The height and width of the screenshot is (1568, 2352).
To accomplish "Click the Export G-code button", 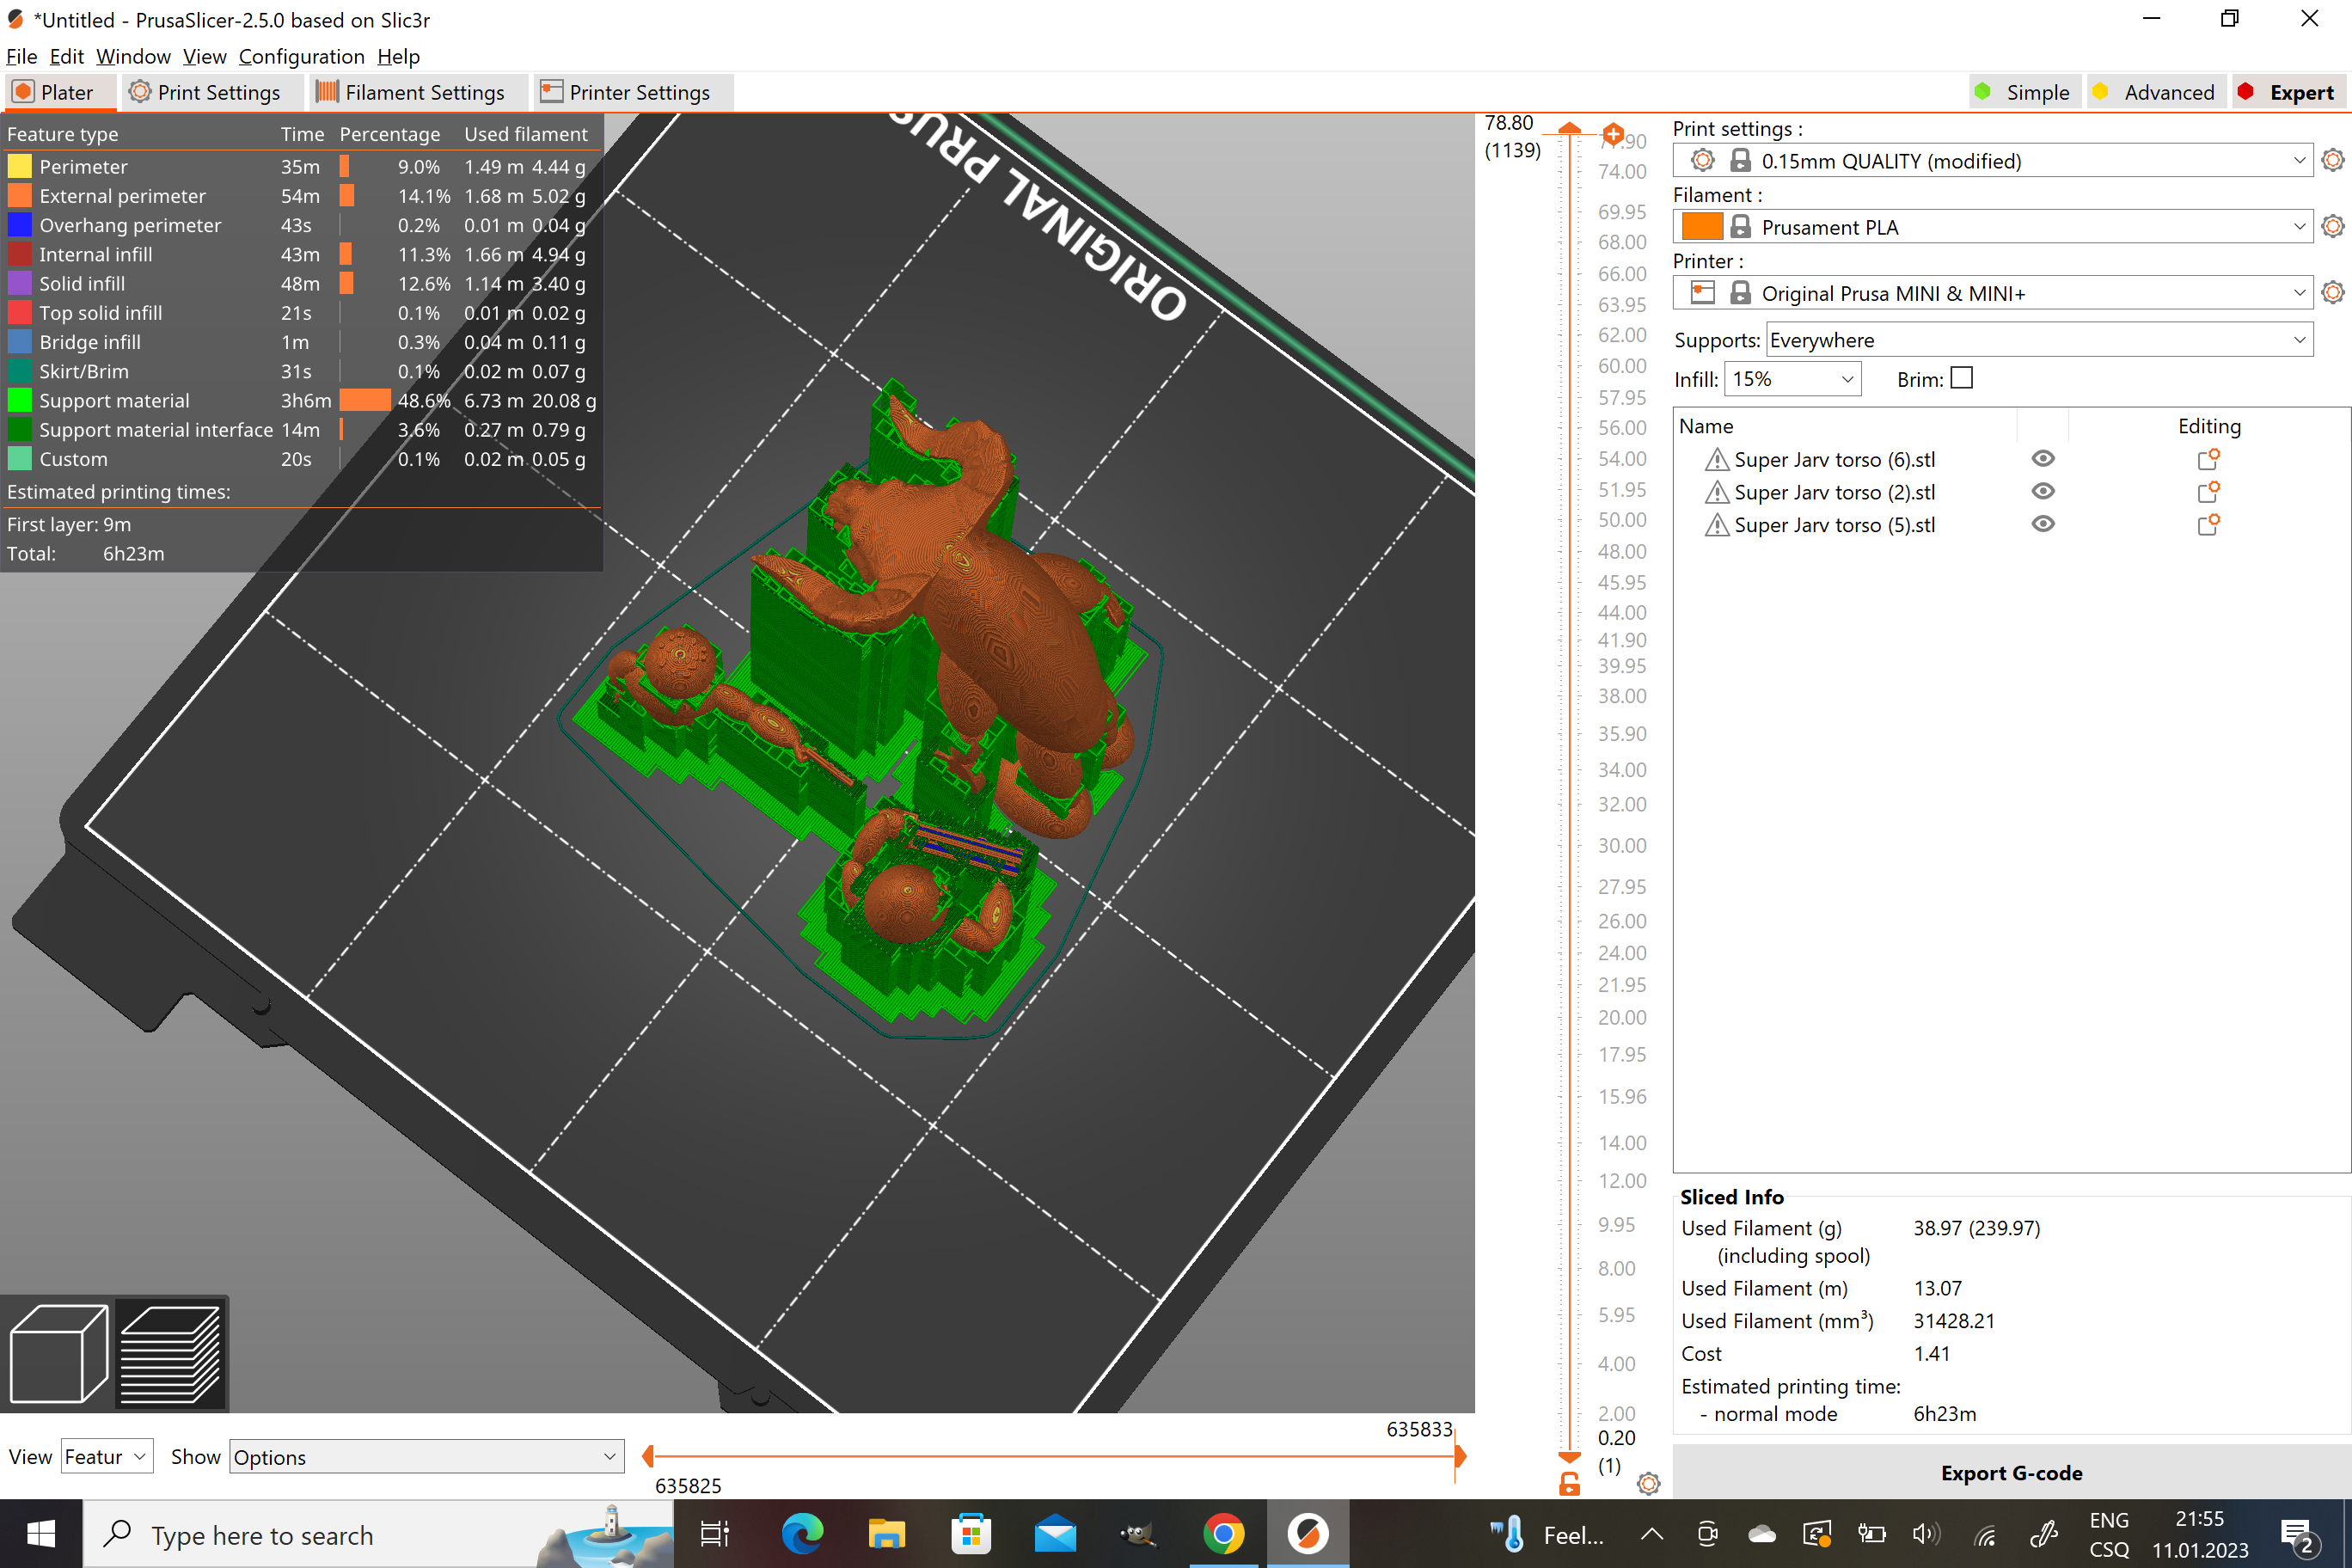I will (2011, 1473).
